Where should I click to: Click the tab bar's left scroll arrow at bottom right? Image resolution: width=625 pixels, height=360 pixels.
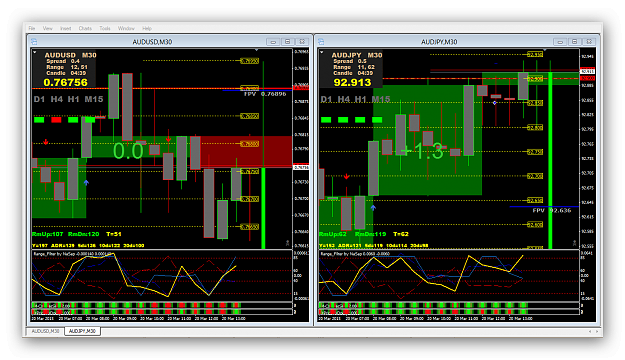590,331
